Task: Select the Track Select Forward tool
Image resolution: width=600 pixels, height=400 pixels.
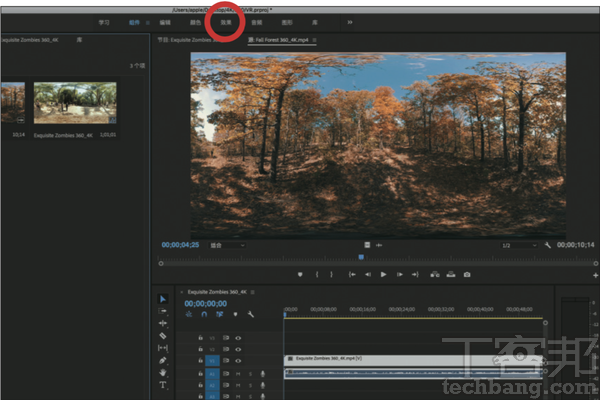Action: coord(163,311)
